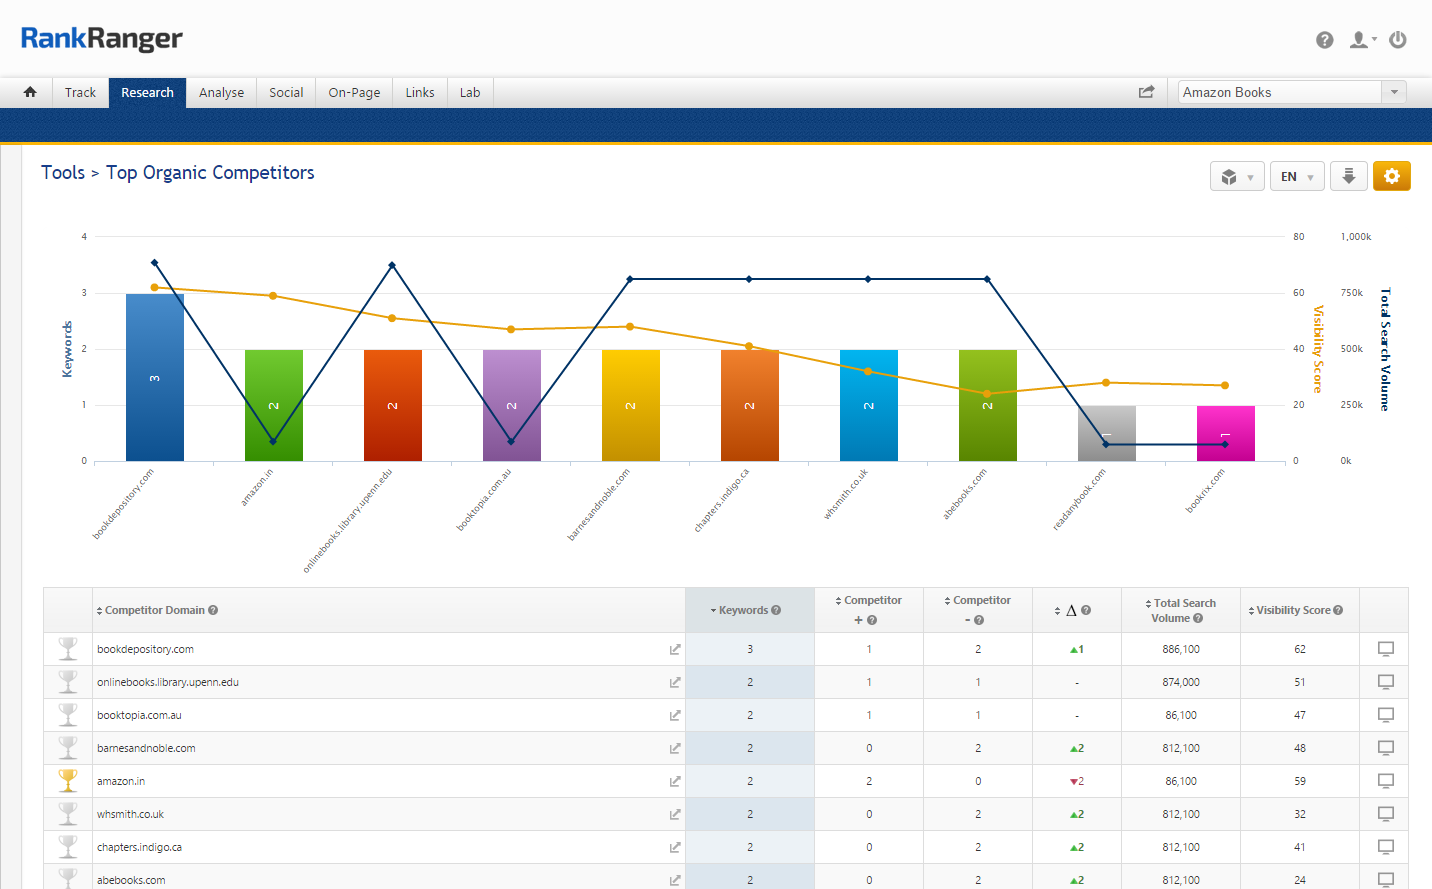This screenshot has width=1432, height=889.
Task: Expand the cube search engine dropdown
Action: [1237, 177]
